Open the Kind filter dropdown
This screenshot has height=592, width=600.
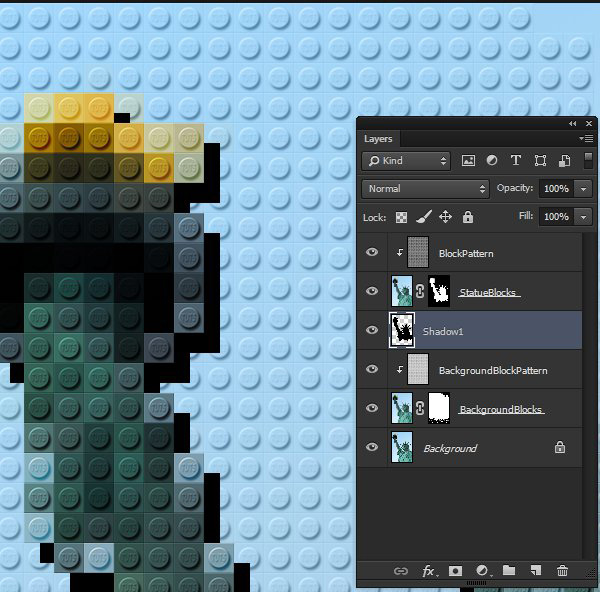[406, 161]
